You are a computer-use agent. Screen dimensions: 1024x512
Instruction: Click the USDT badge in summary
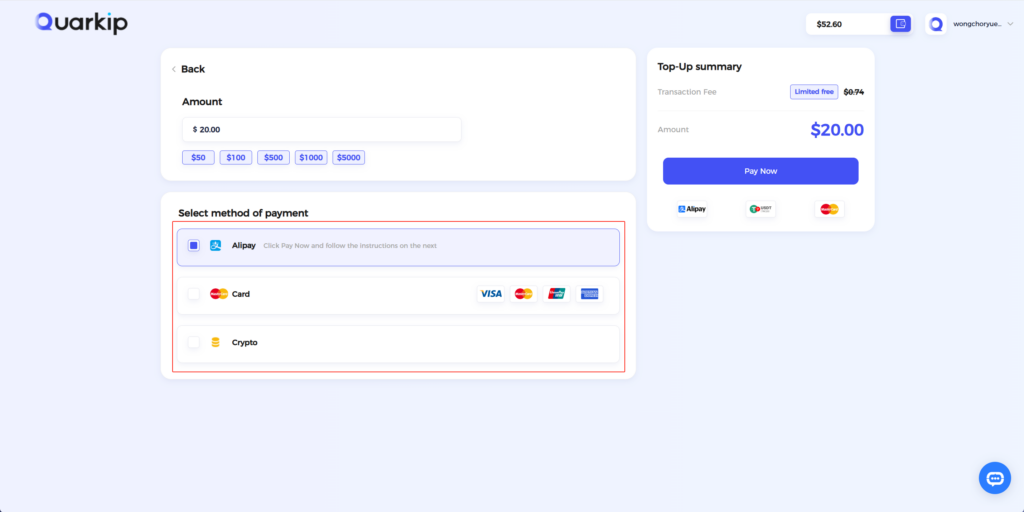(x=760, y=209)
